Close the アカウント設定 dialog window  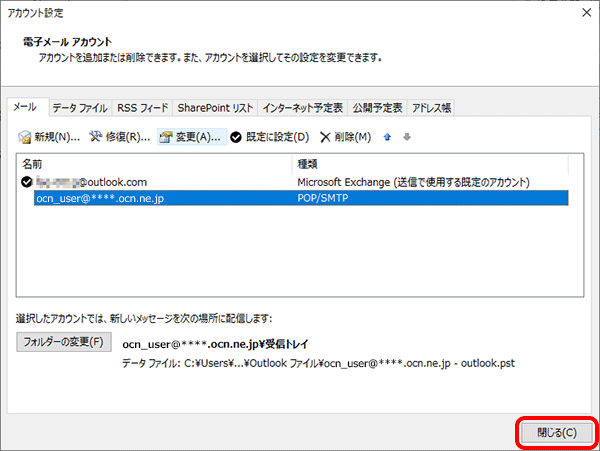pyautogui.click(x=581, y=12)
